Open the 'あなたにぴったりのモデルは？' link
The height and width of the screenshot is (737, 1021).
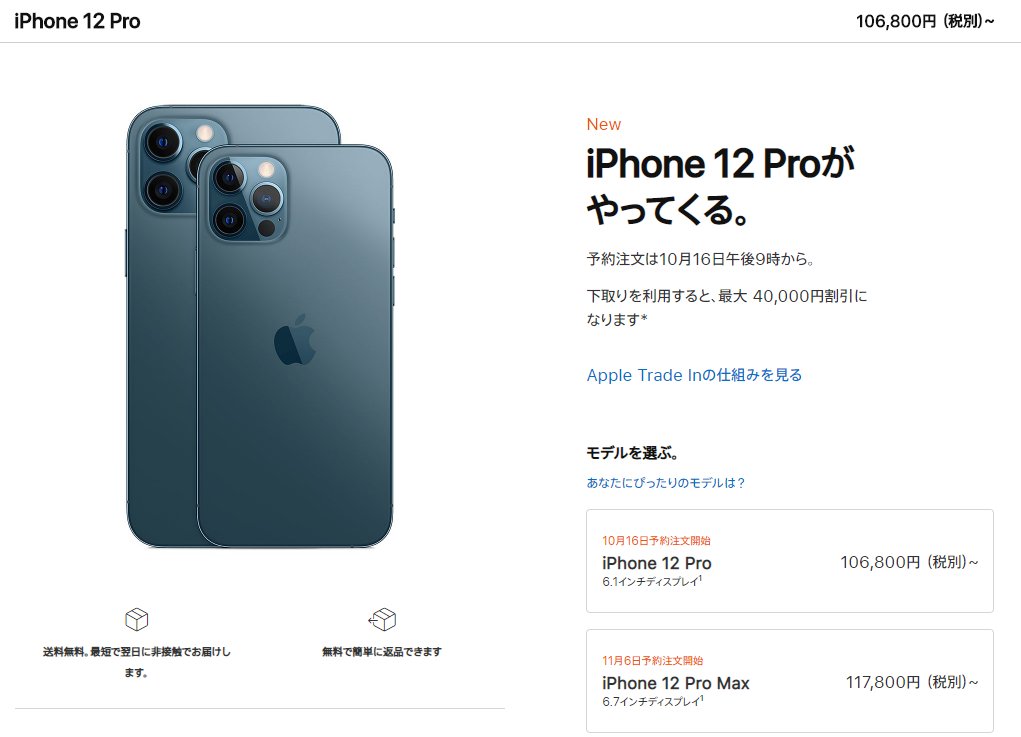[665, 482]
